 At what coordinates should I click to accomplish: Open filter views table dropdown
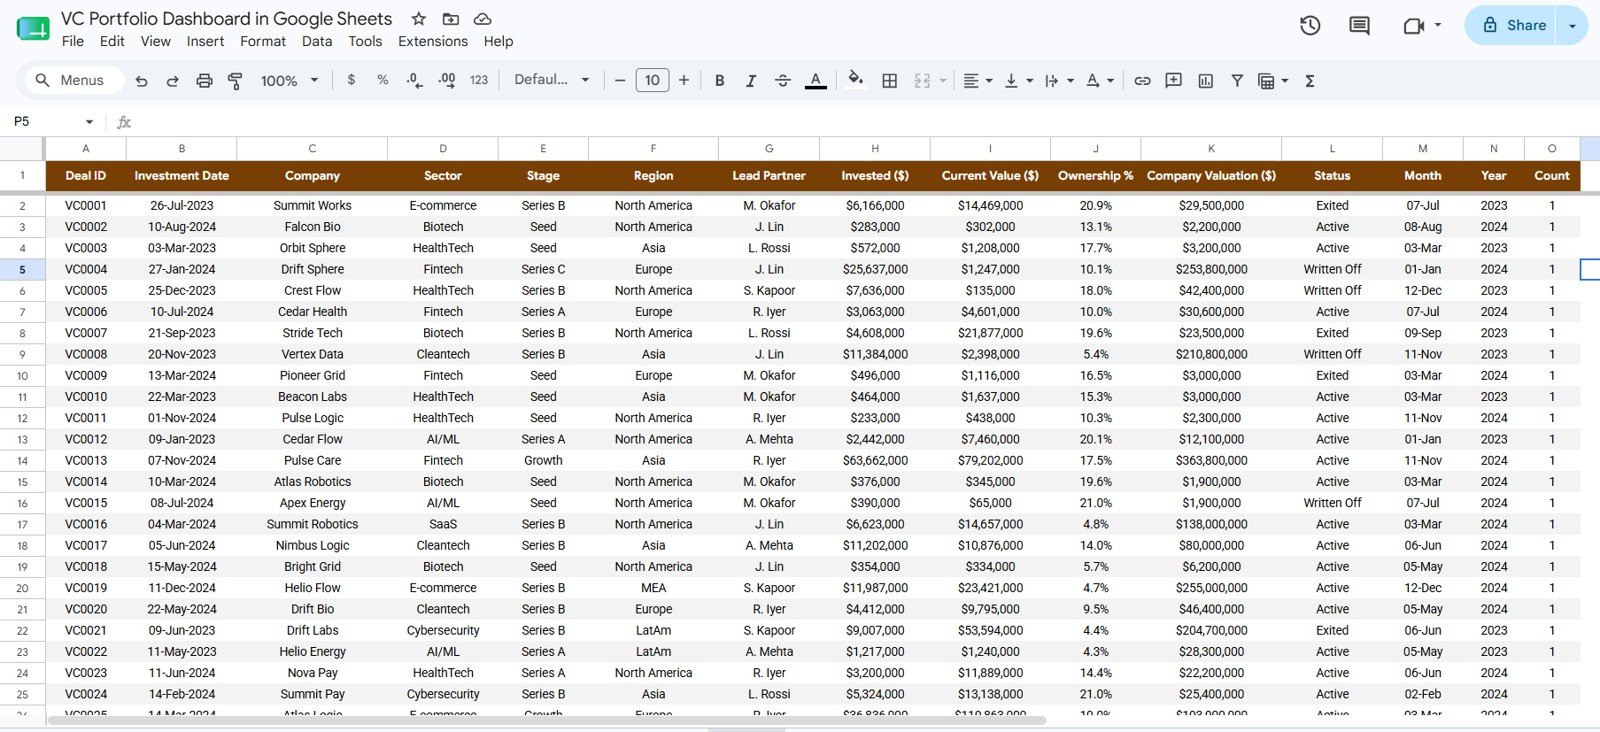click(1273, 81)
